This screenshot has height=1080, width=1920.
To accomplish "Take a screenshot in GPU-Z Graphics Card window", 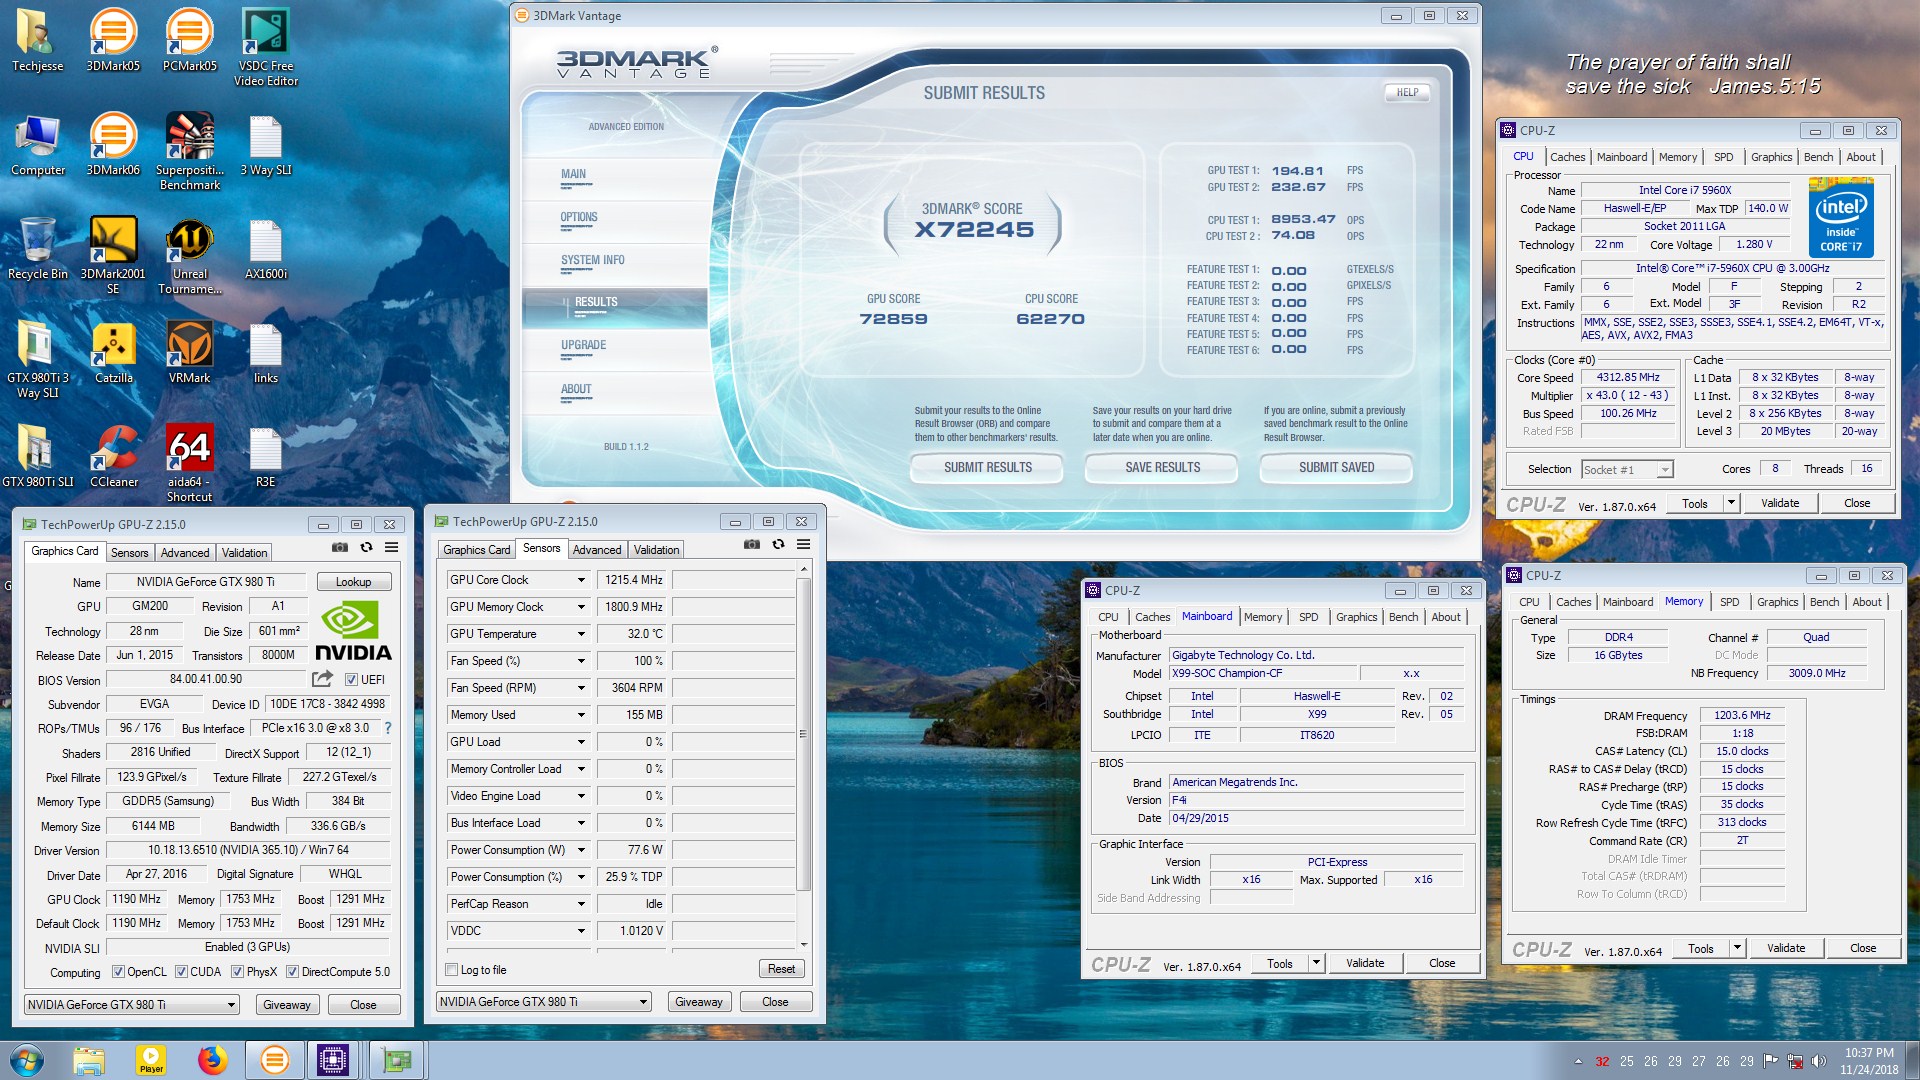I will [340, 547].
